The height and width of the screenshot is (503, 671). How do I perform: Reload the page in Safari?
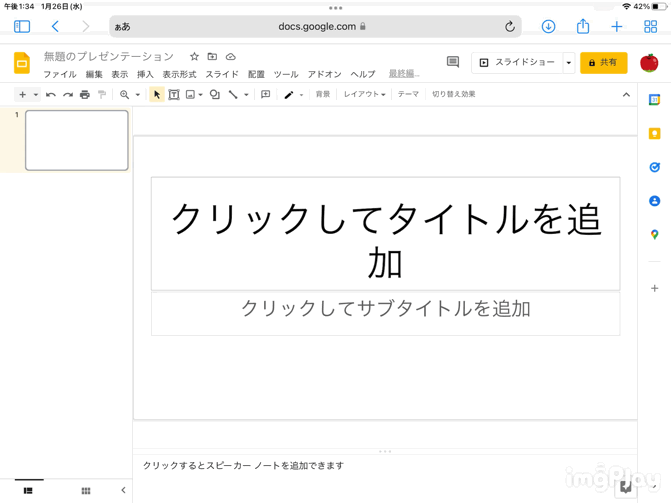509,27
